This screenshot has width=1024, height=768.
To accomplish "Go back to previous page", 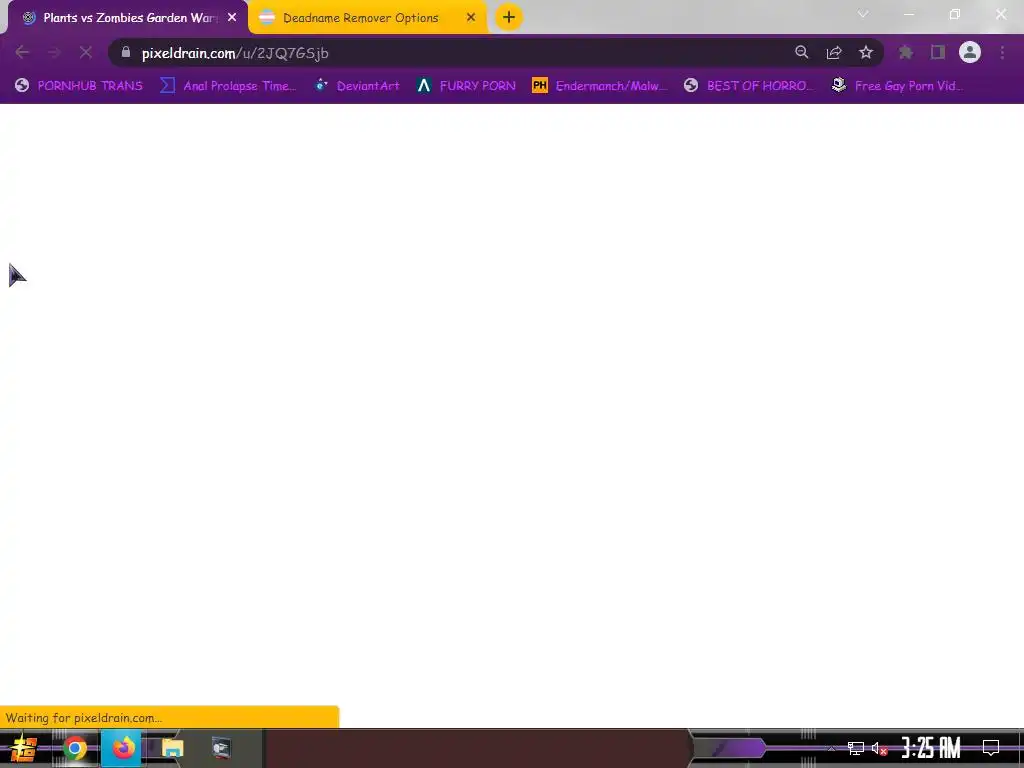I will point(22,52).
